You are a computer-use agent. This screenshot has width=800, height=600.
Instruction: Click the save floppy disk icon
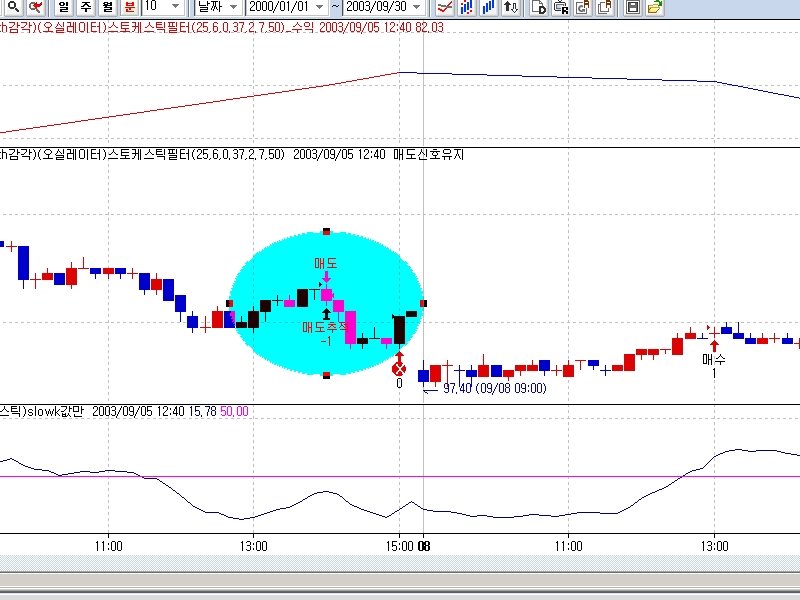(x=632, y=6)
